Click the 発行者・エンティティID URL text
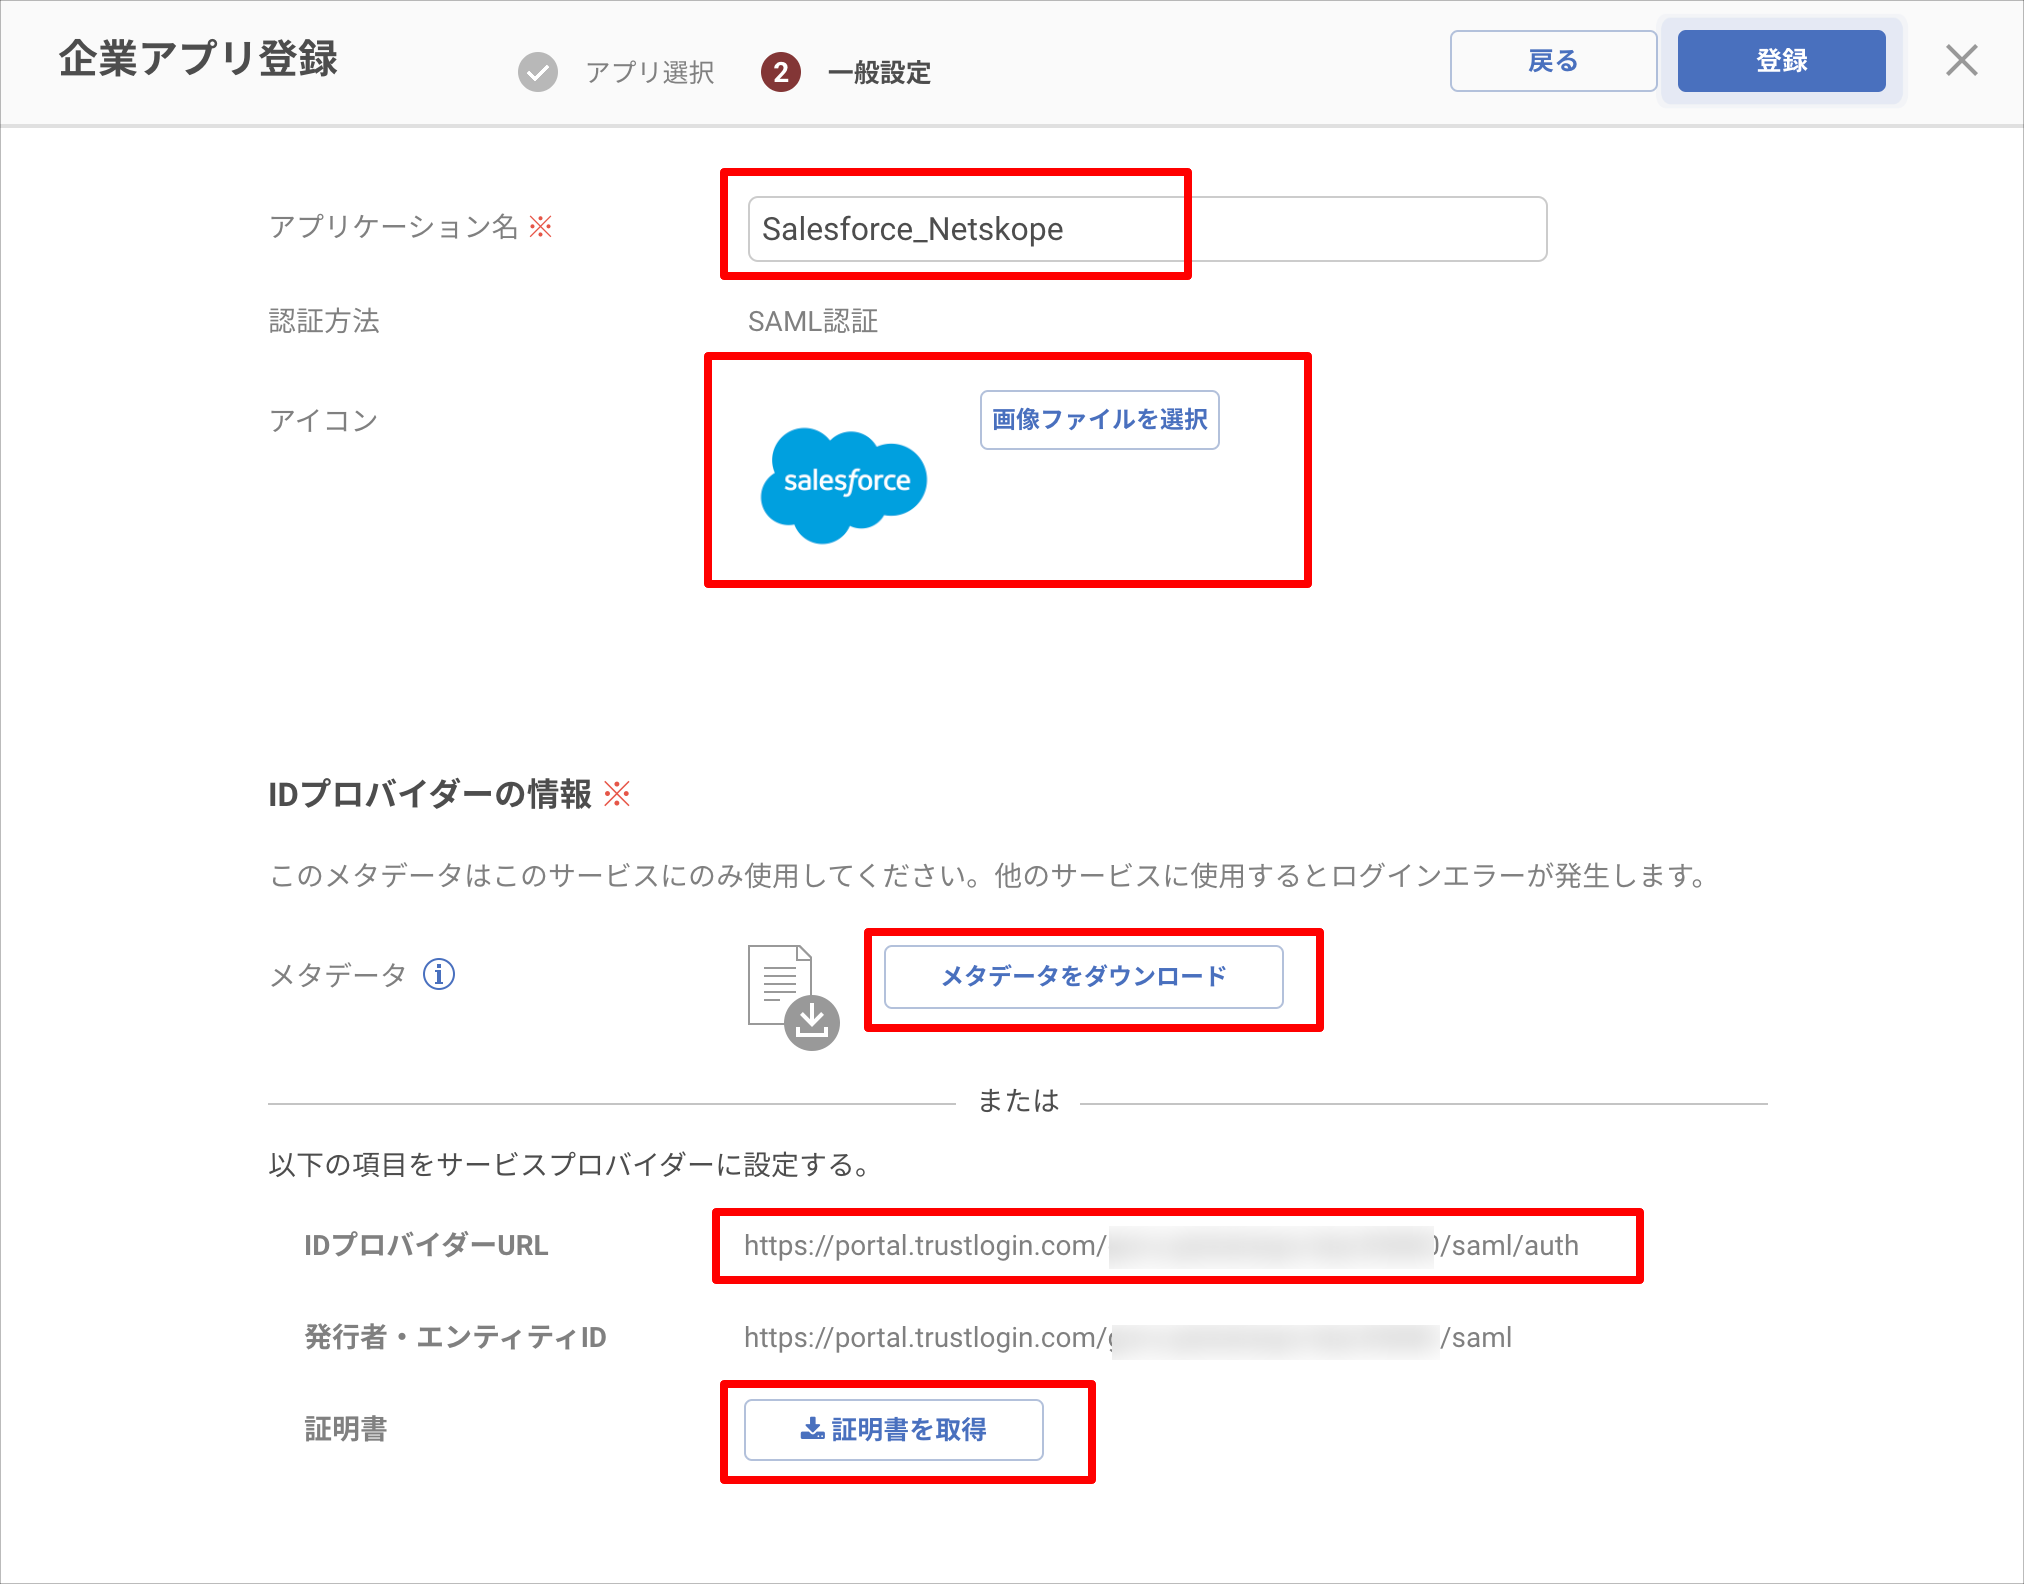The width and height of the screenshot is (2024, 1584). [x=1128, y=1338]
